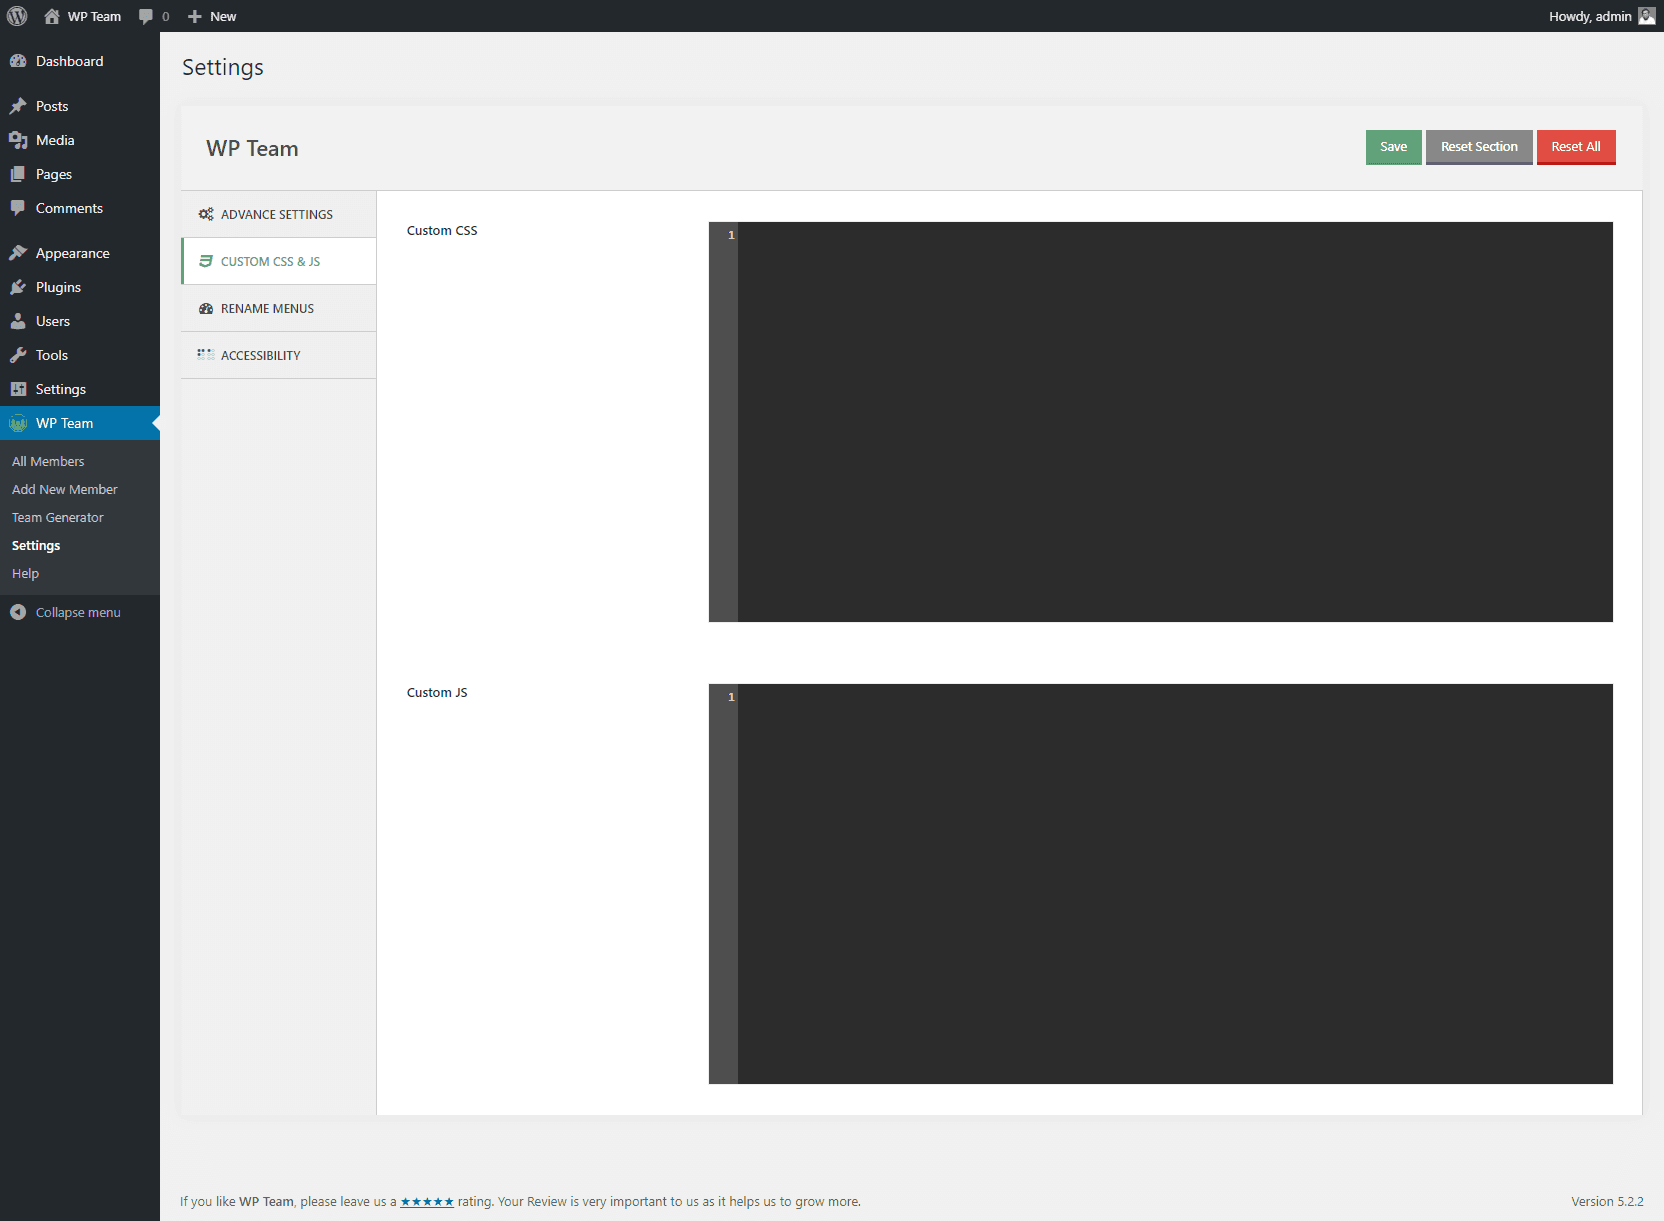Open the Accessibility tab
The width and height of the screenshot is (1664, 1221).
tap(278, 355)
